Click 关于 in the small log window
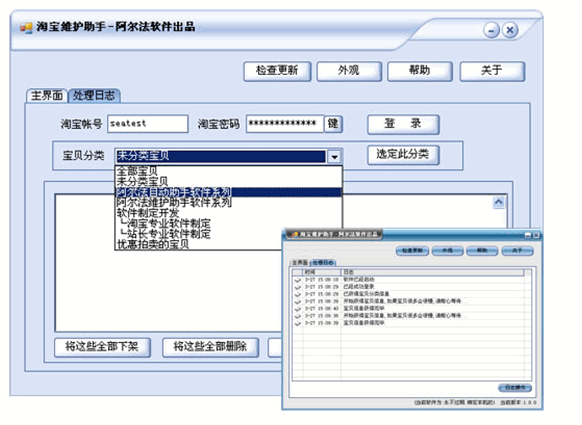582x425 pixels. [x=517, y=251]
